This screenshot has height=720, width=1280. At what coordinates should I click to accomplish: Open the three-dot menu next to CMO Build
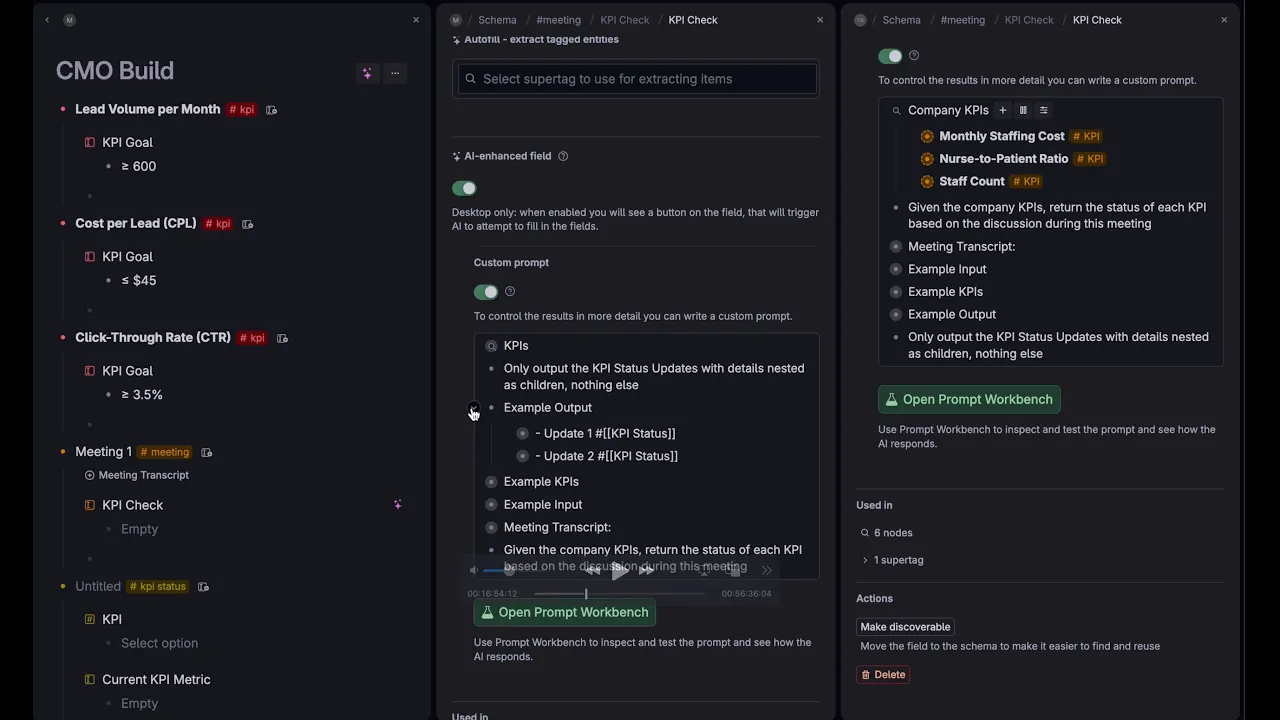[395, 73]
